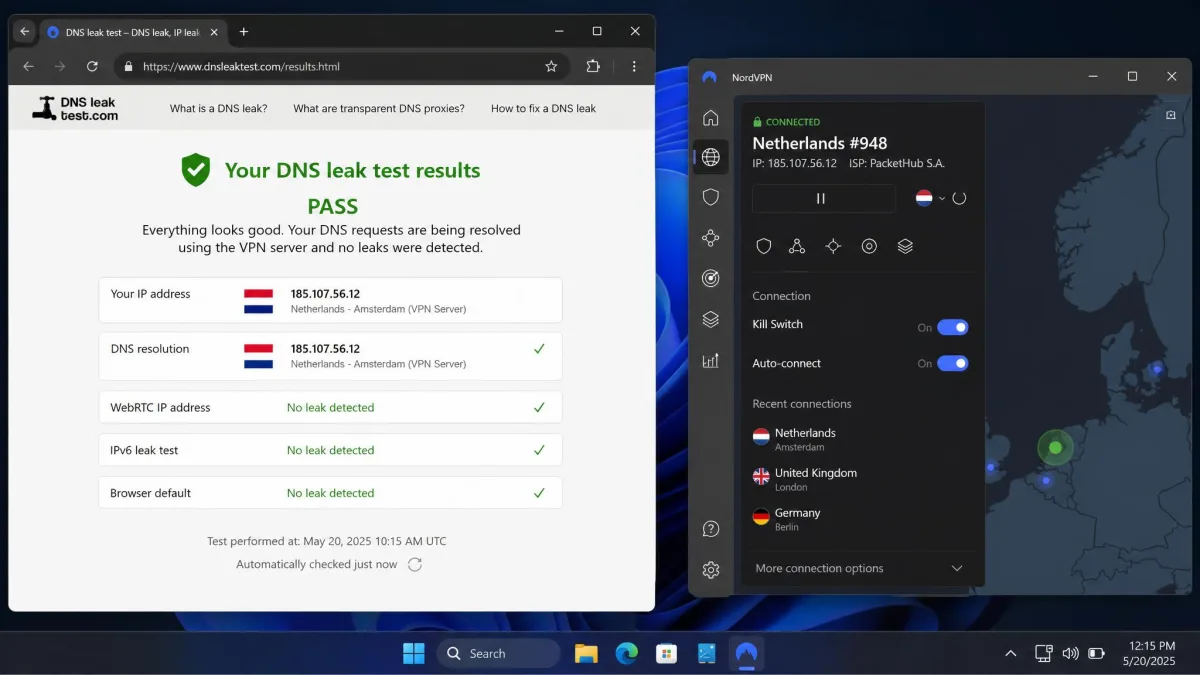1200x675 pixels.
Task: Click the battery icon in the system tray
Action: [x=1096, y=654]
